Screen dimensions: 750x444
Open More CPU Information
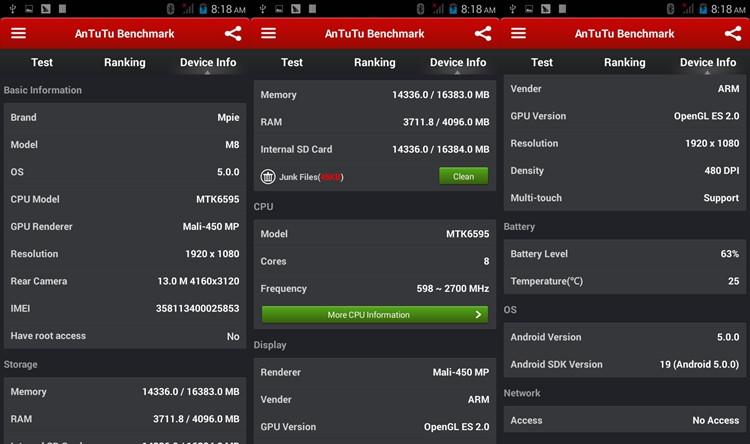(375, 314)
